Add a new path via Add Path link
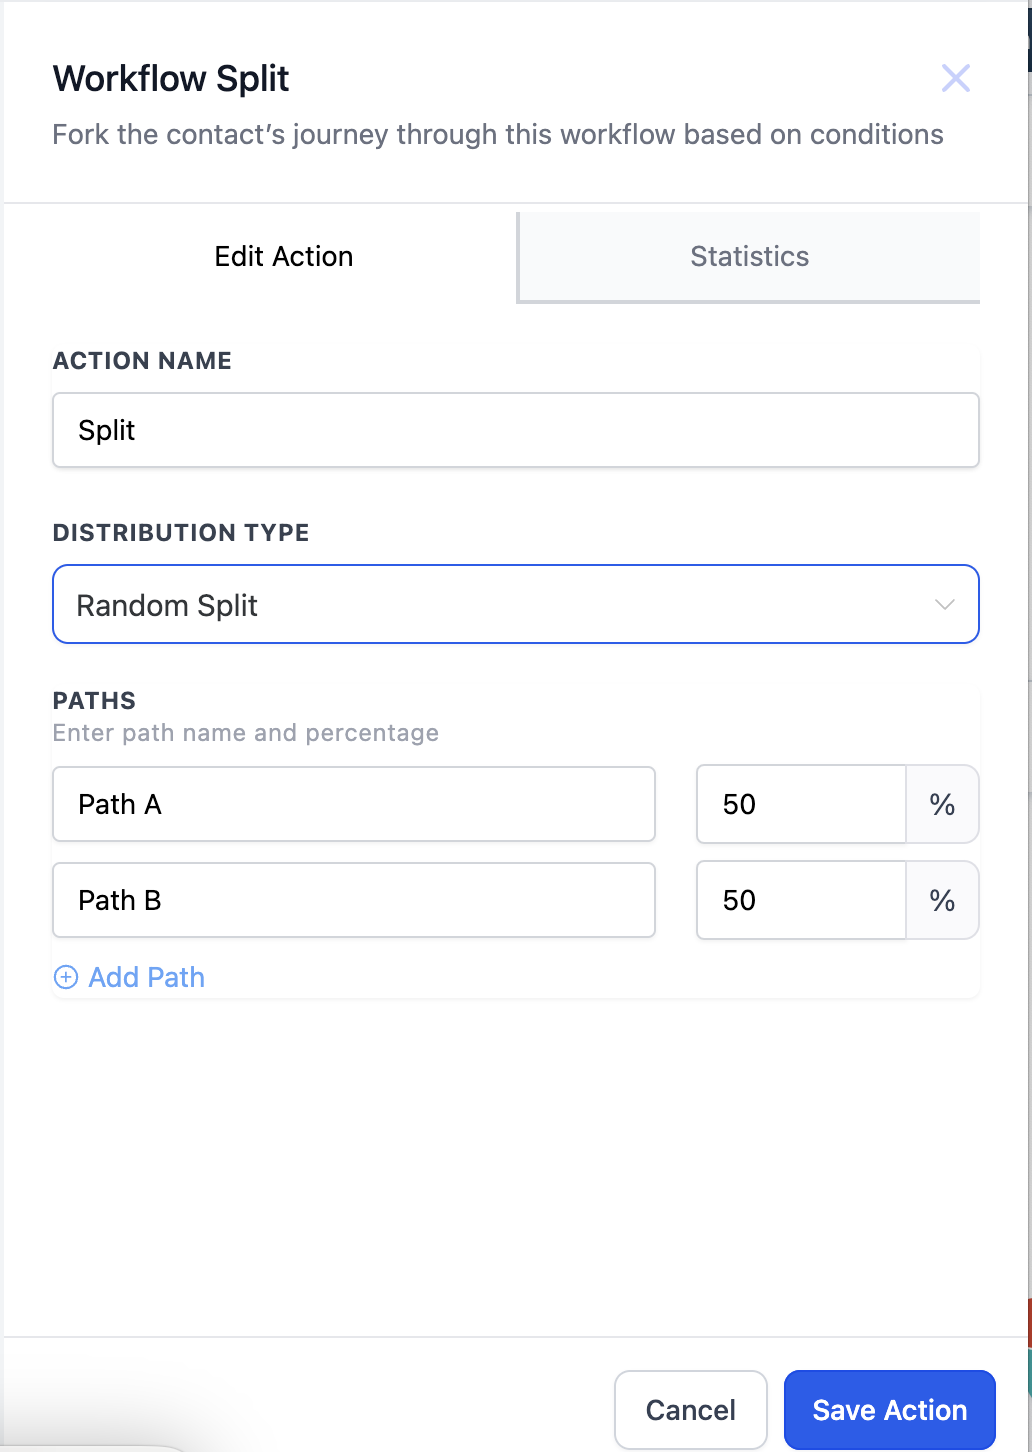Screen dimensions: 1032x1452 tap(146, 977)
